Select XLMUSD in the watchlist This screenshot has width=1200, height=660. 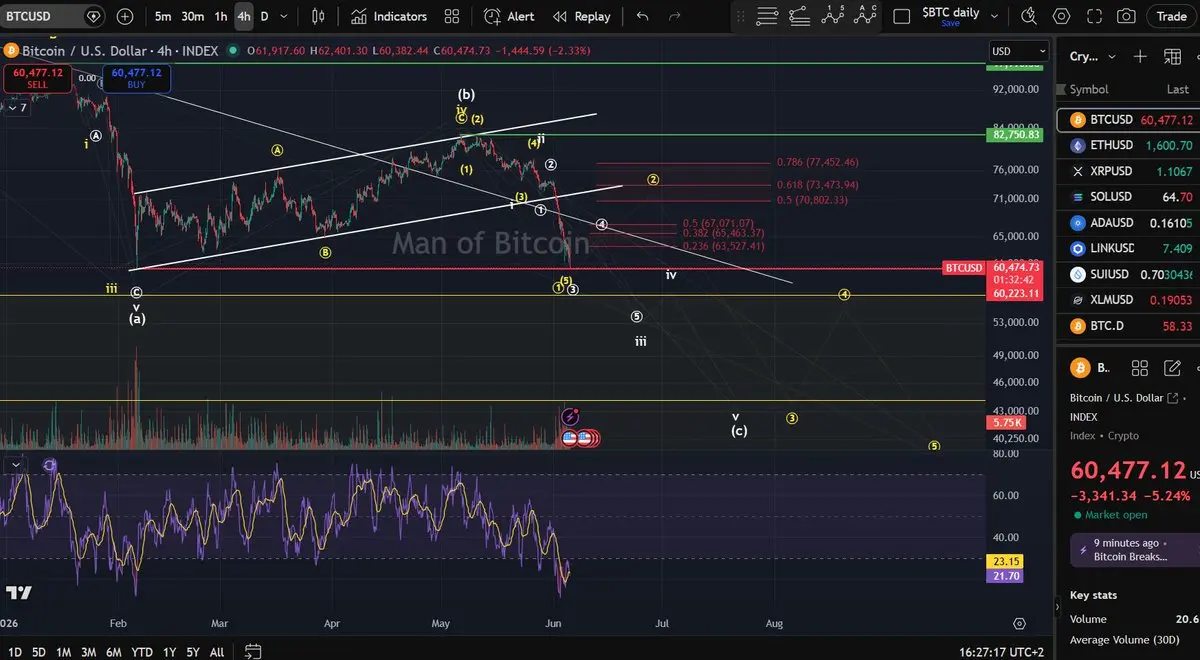point(1130,300)
